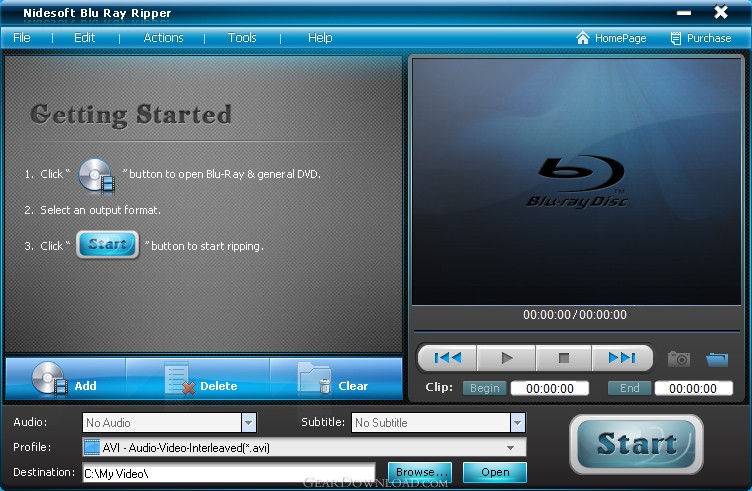
Task: Go to HomePage link
Action: tap(611, 38)
